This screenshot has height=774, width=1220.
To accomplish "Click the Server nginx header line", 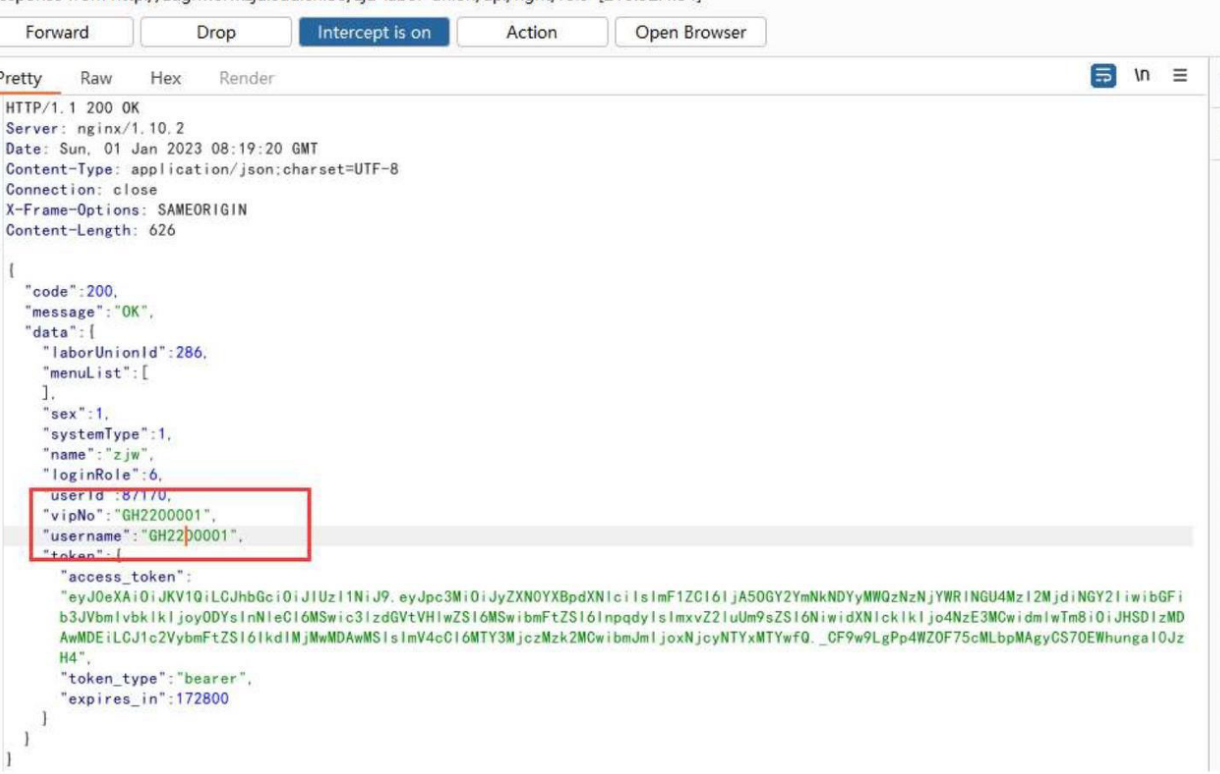I will pyautogui.click(x=95, y=127).
